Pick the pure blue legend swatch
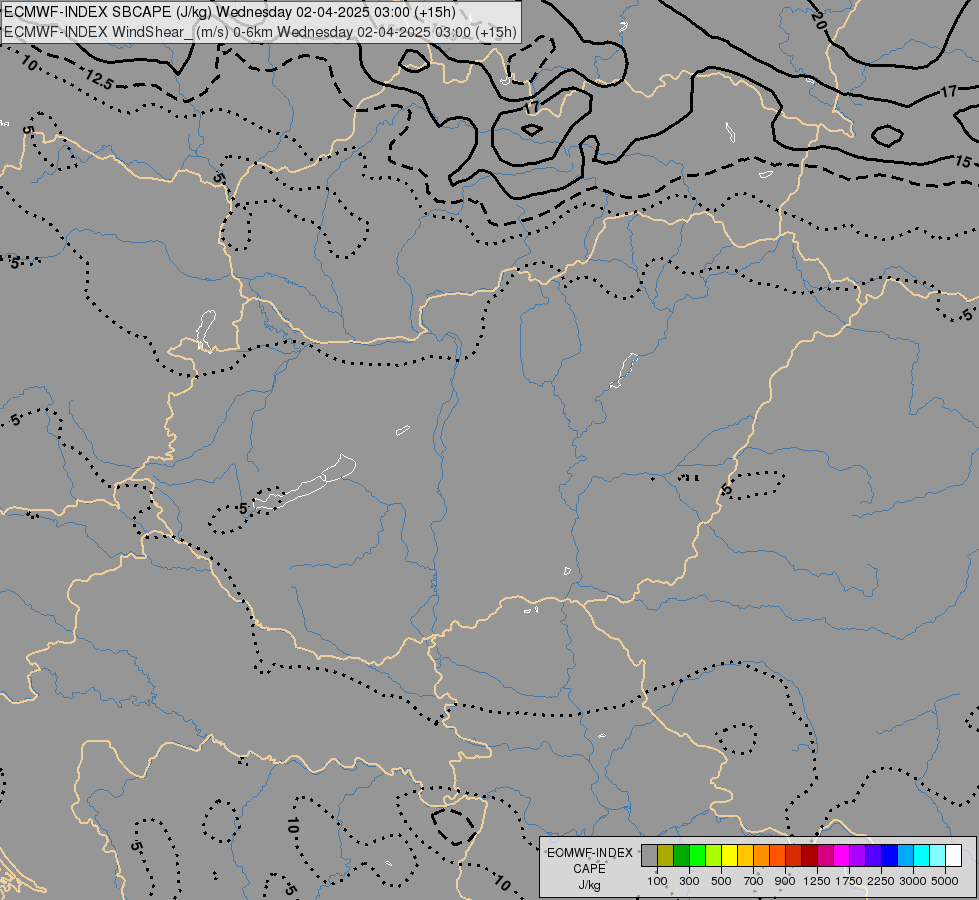This screenshot has height=900, width=979. [890, 855]
